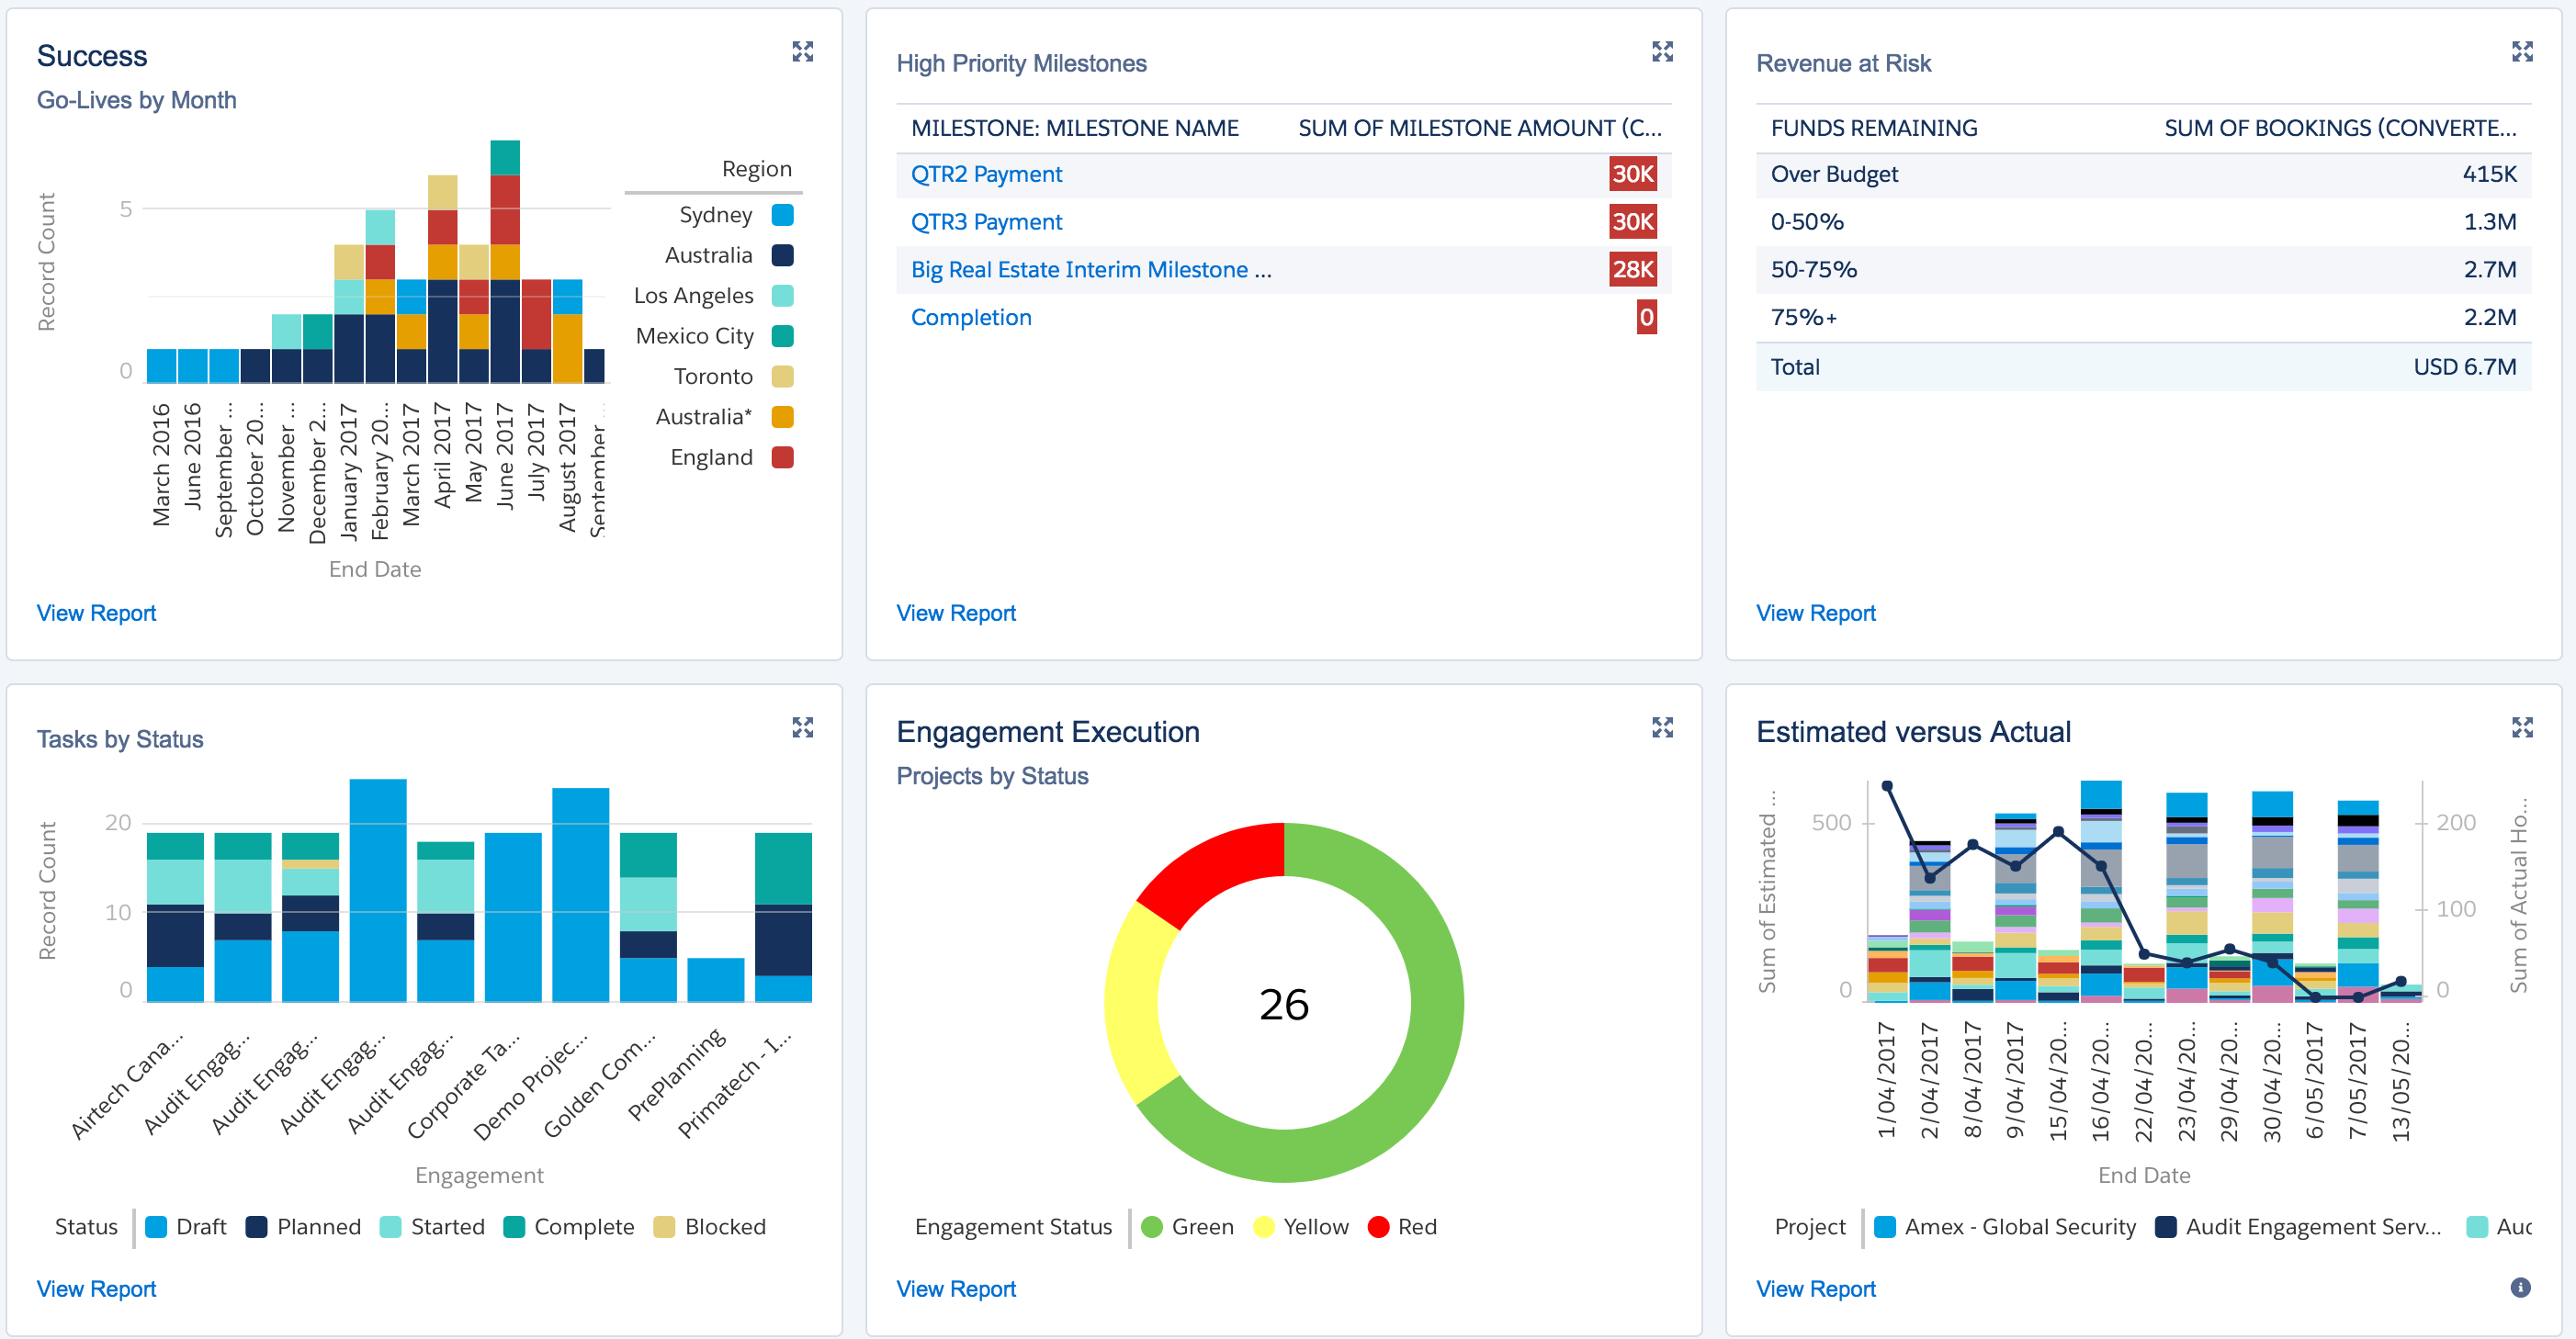Open View Report under Revenue at Risk

[x=1815, y=613]
